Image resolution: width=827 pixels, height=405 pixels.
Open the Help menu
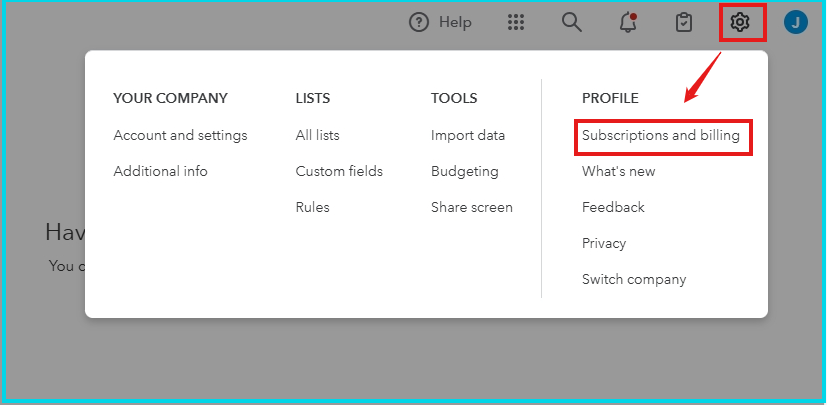(440, 23)
